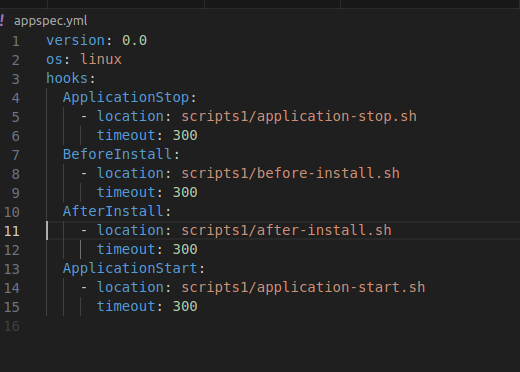Click scripts1/application-start.sh path
This screenshot has width=520, height=372.
(x=303, y=288)
